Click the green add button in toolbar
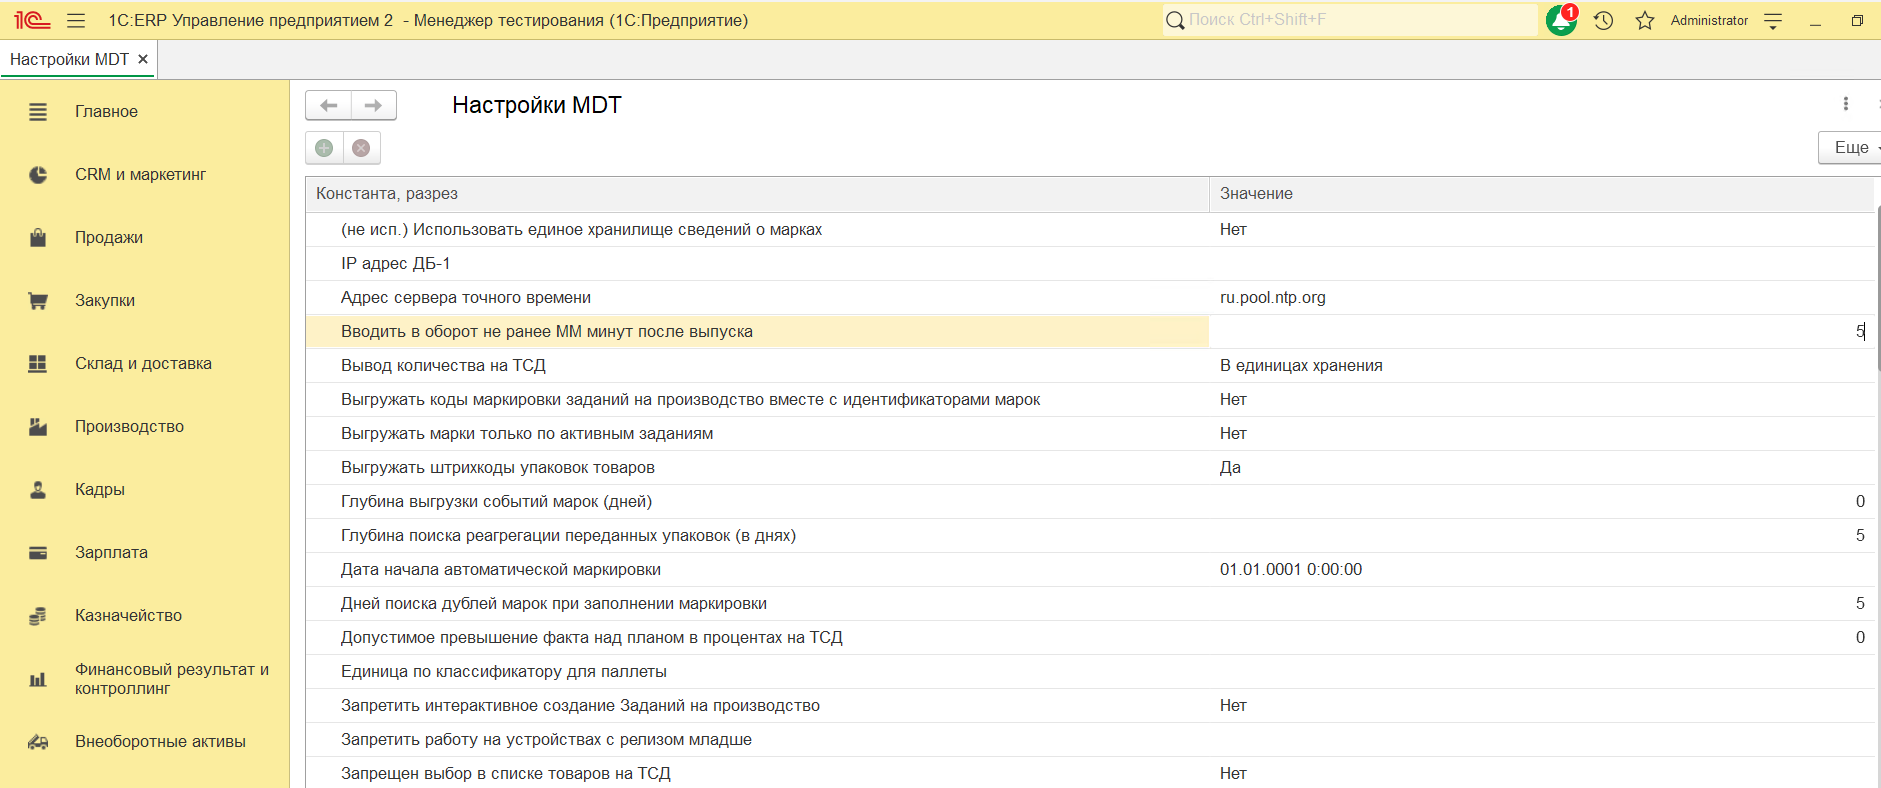 (324, 148)
